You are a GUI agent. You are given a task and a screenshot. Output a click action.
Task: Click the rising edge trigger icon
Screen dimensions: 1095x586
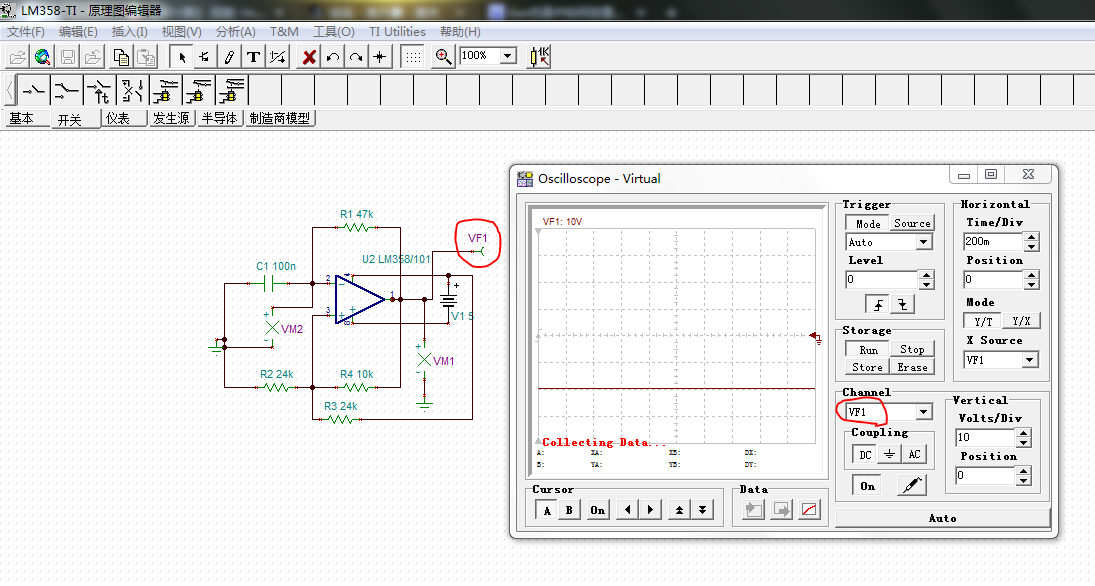click(x=879, y=305)
